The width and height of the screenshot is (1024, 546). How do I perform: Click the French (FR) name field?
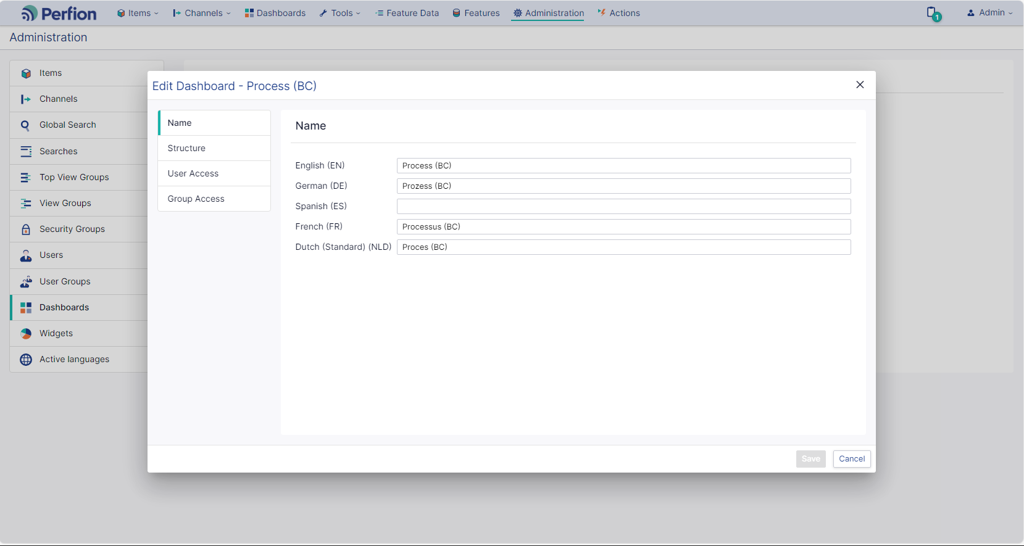tap(624, 227)
